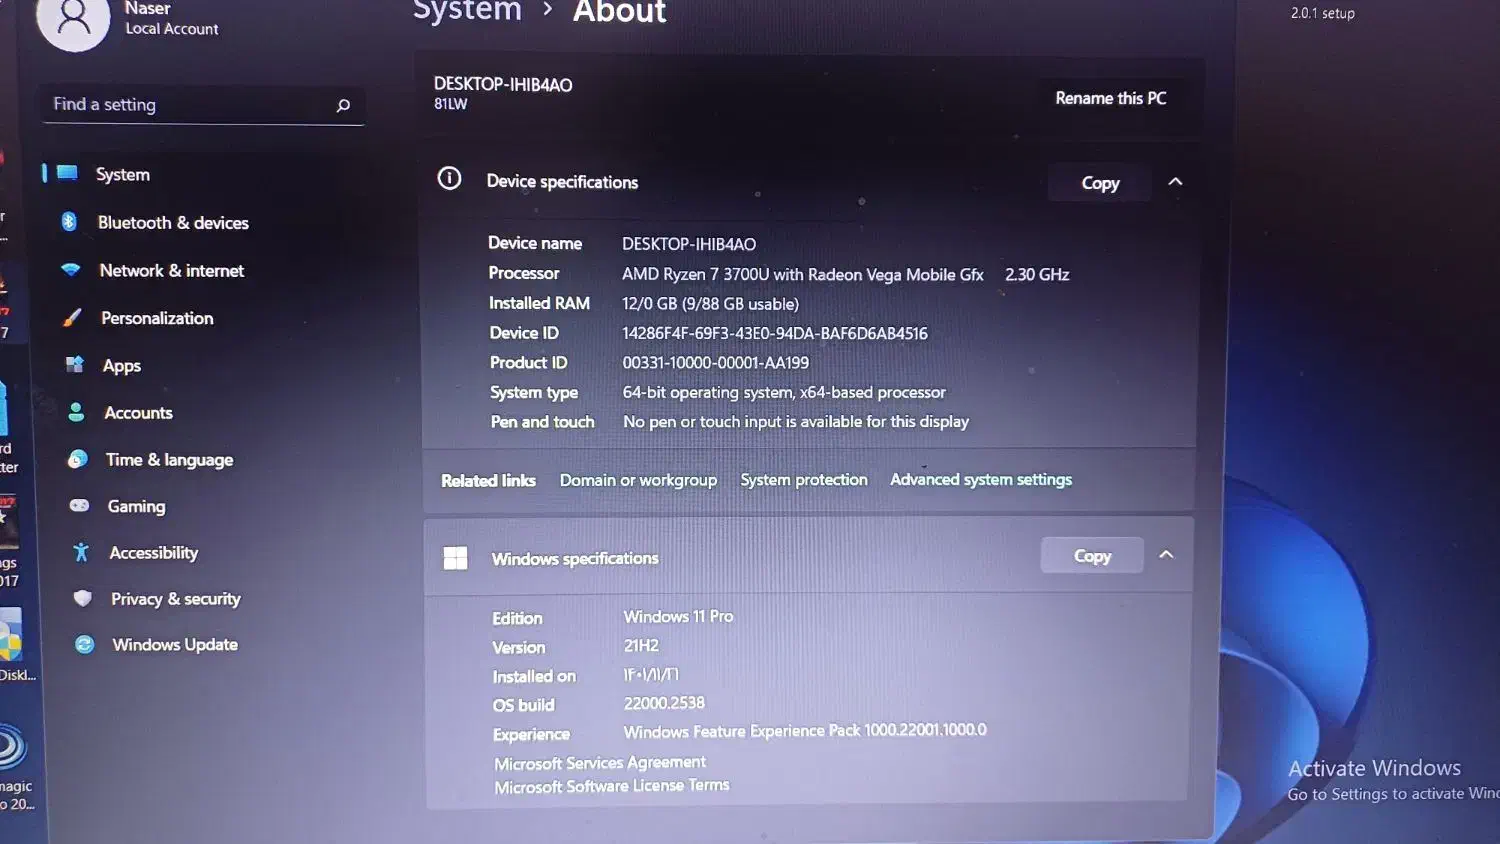Click the Rename this PC button
Screen dimensions: 1500x844
click(x=1110, y=98)
